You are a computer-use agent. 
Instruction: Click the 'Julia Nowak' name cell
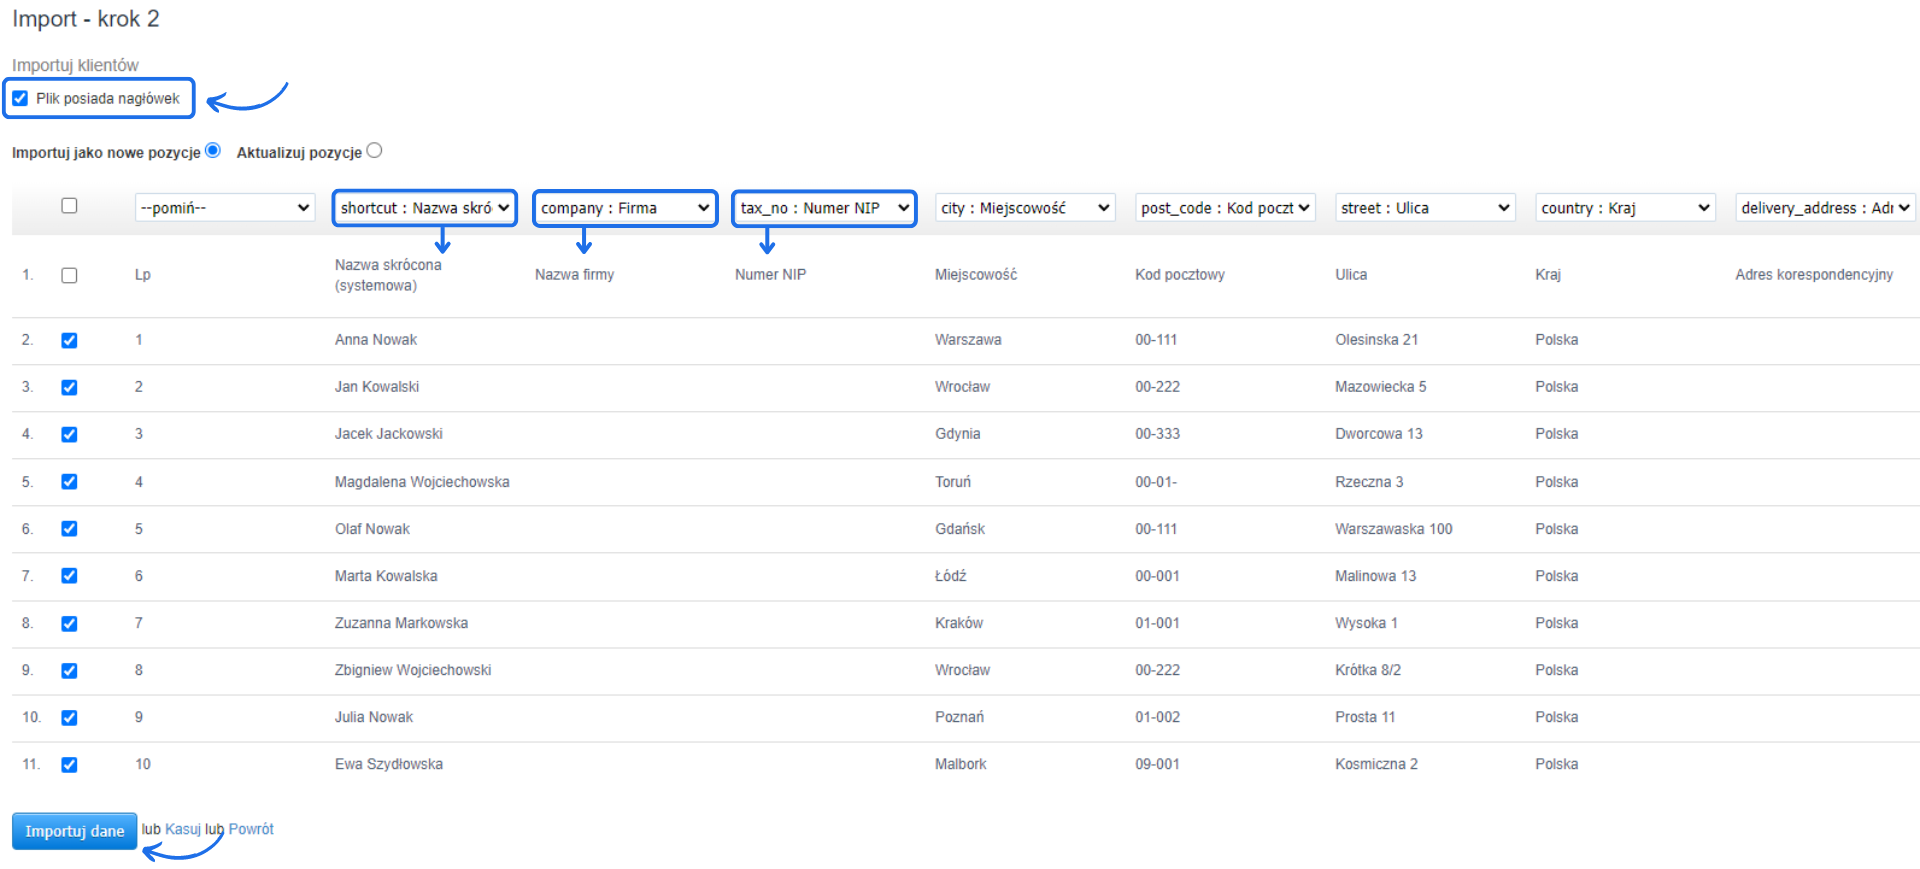tap(374, 717)
